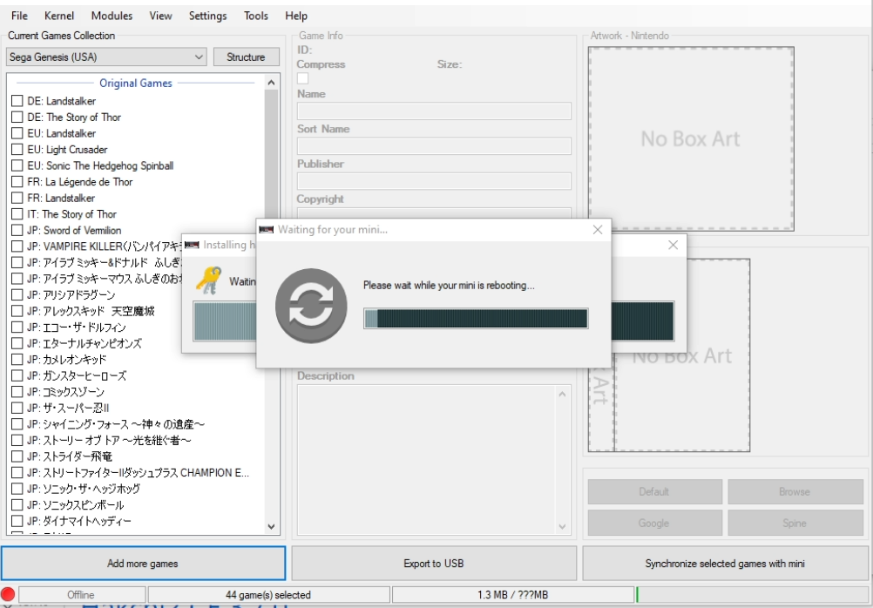Click Export to USB button

(x=434, y=563)
